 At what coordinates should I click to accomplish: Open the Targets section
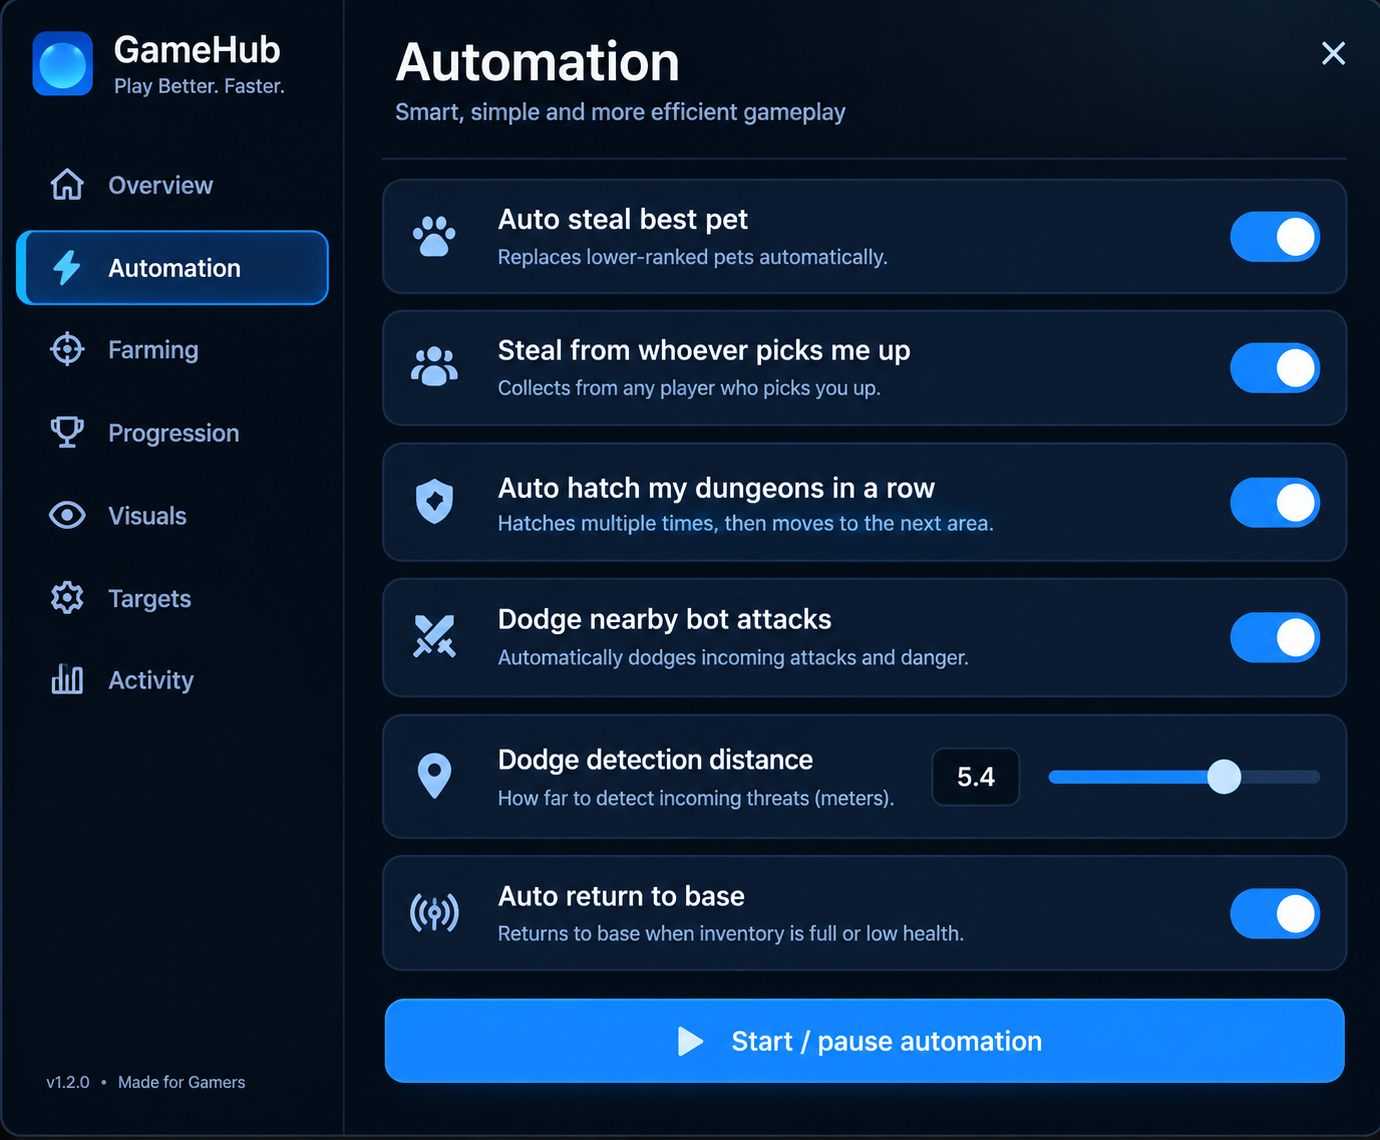click(172, 598)
